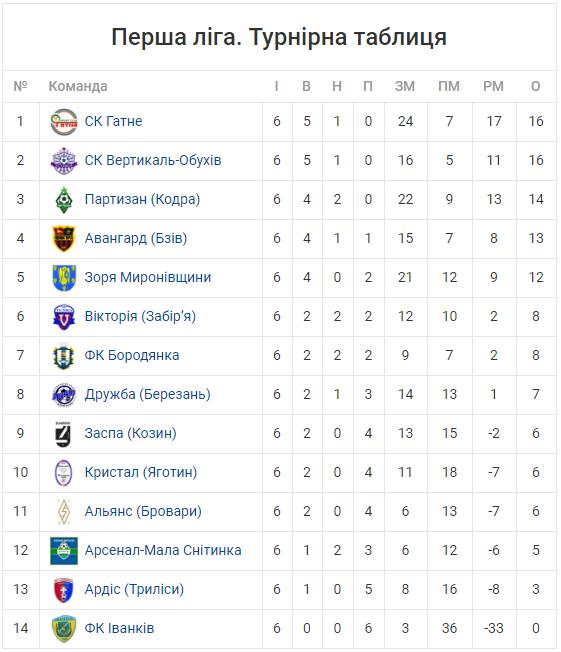Click the РМ goal difference column header
561x652 pixels.
point(493,86)
